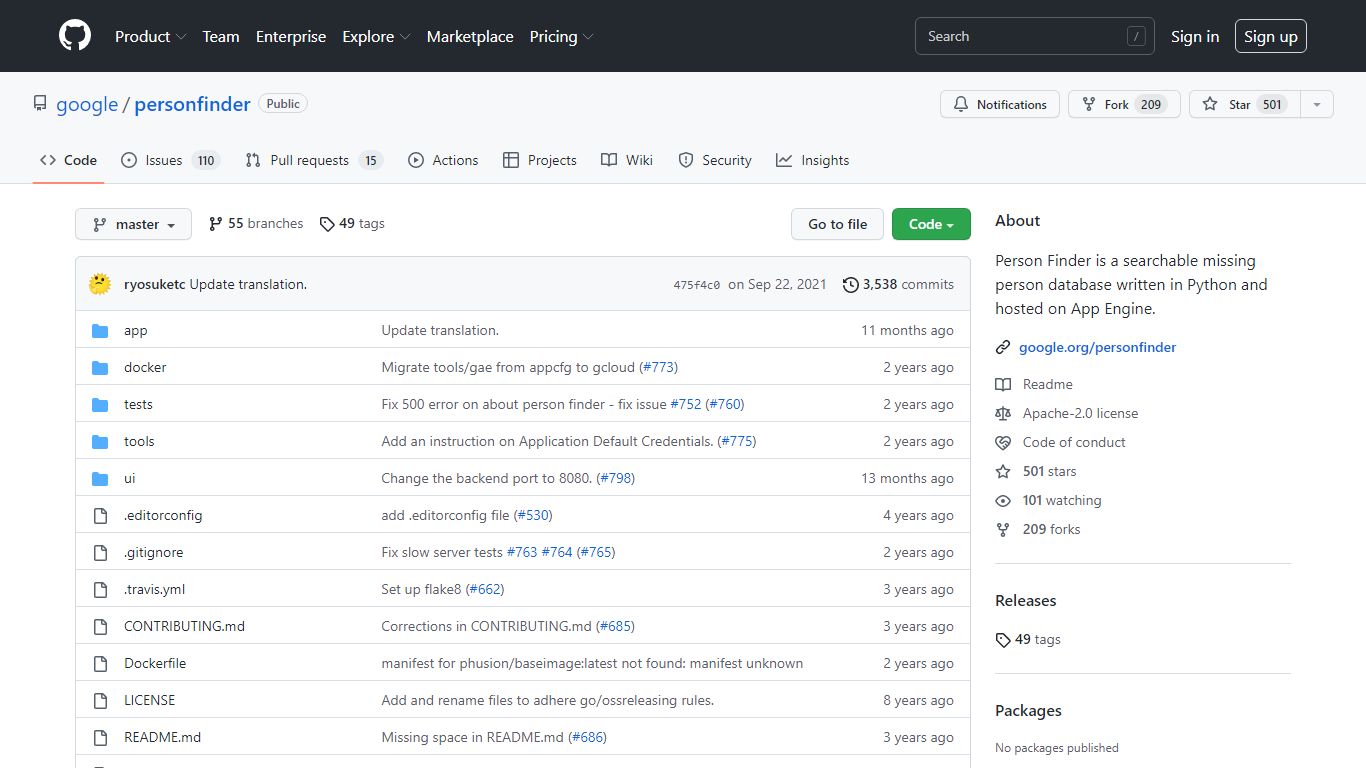1366x768 pixels.
Task: Click the Go to file button
Action: click(x=838, y=224)
